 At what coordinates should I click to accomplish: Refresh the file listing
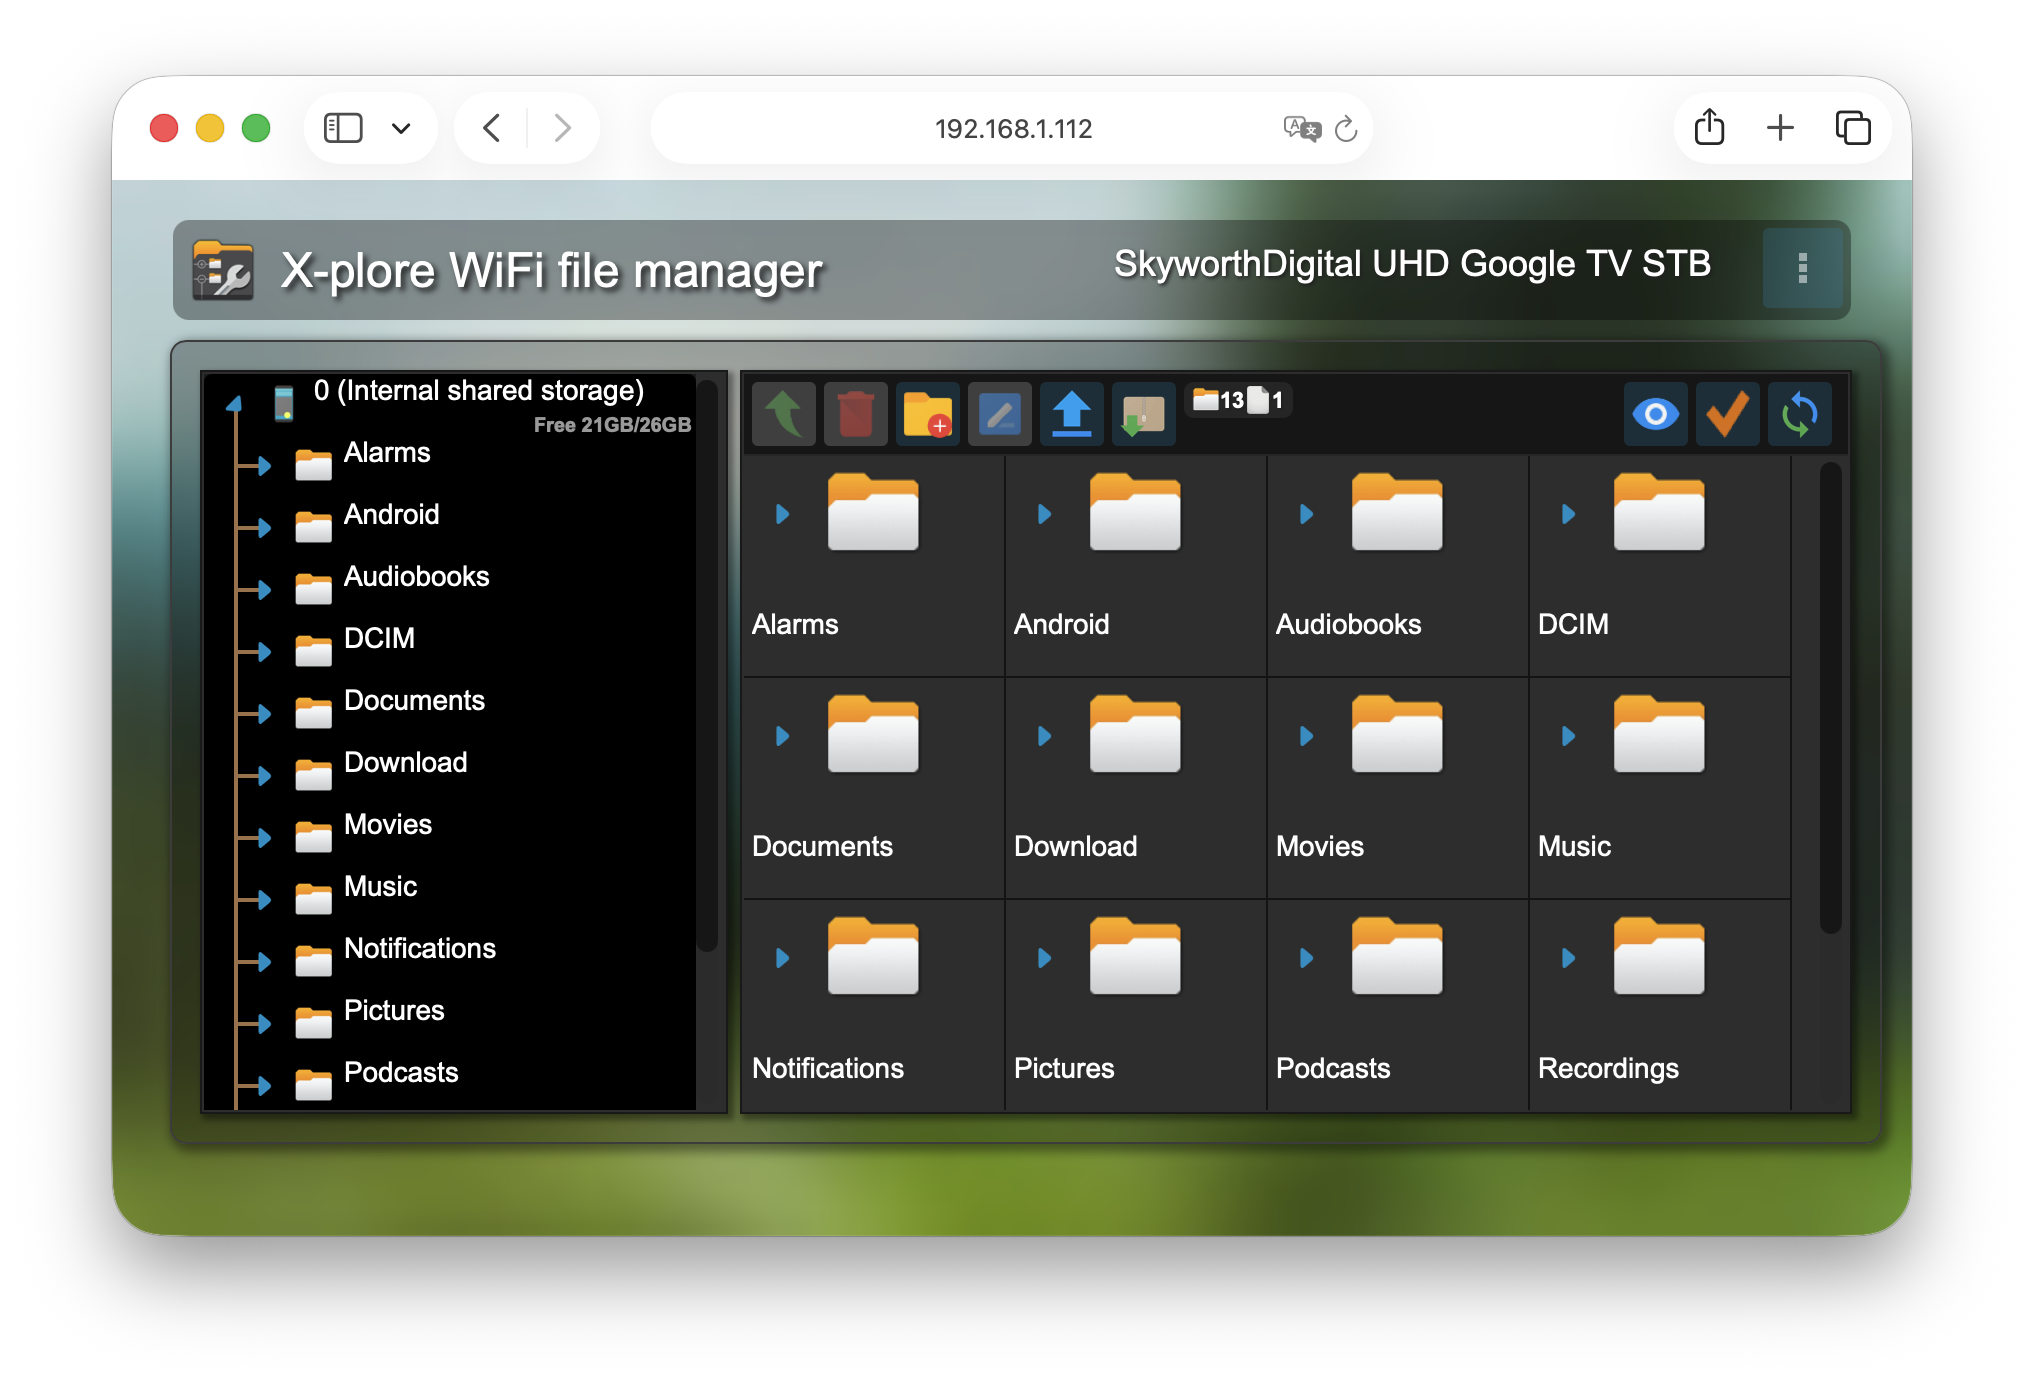point(1800,413)
